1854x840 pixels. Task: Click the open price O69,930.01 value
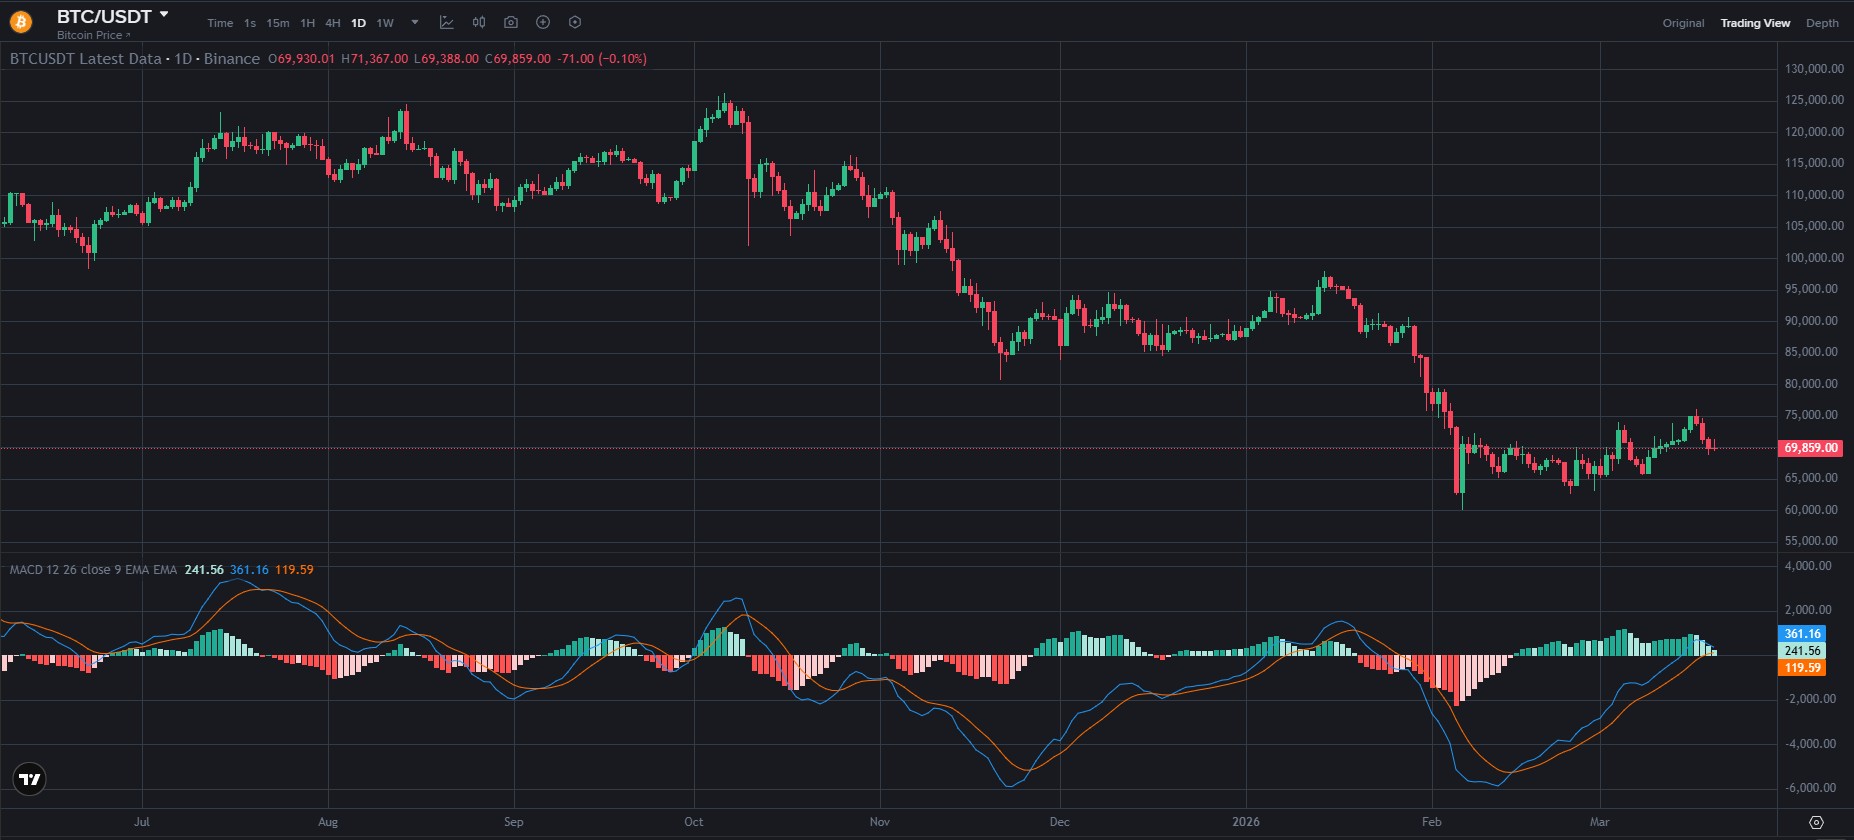click(301, 59)
